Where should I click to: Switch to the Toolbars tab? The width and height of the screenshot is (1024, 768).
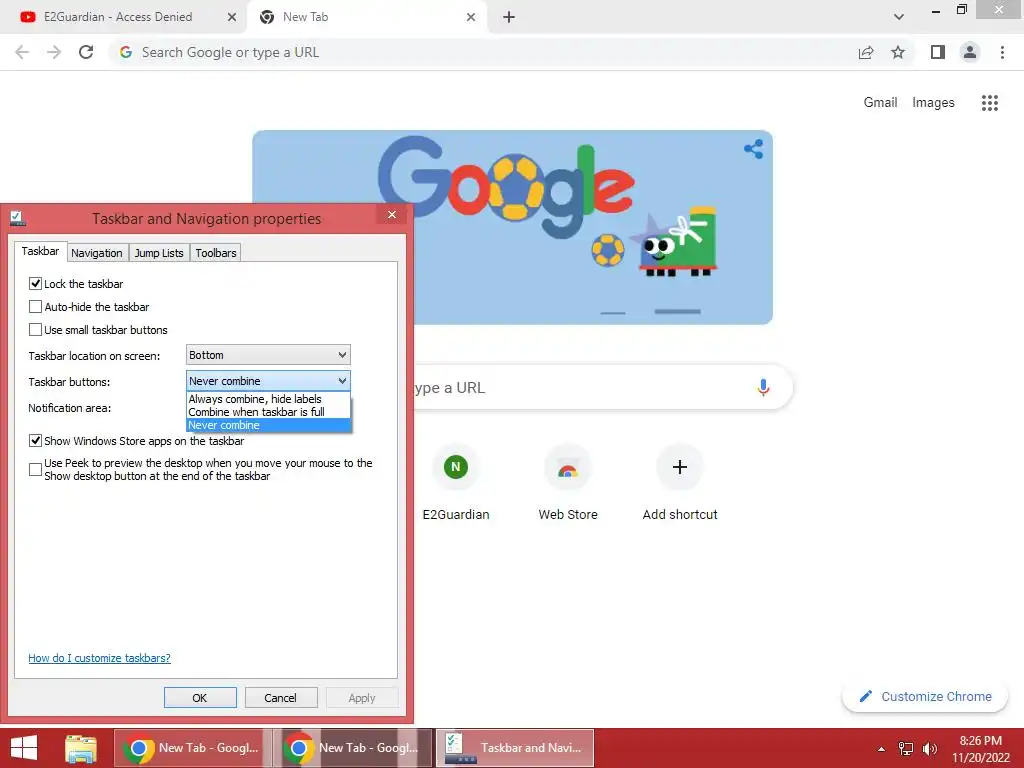pyautogui.click(x=216, y=253)
